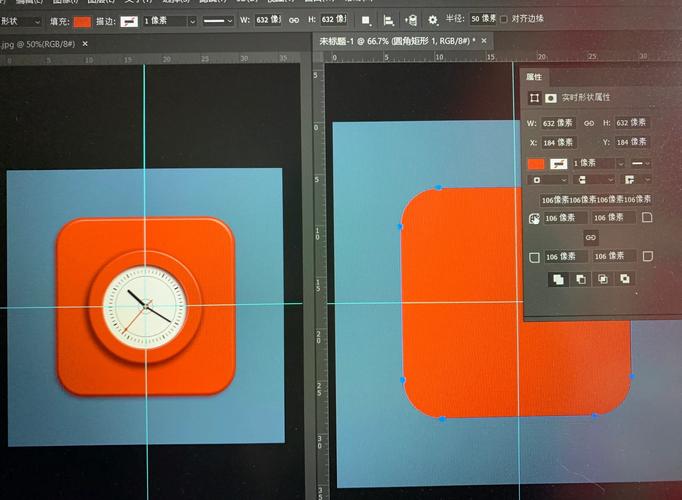Open stroke width dropdown in options bar
The width and height of the screenshot is (682, 500).
click(191, 20)
